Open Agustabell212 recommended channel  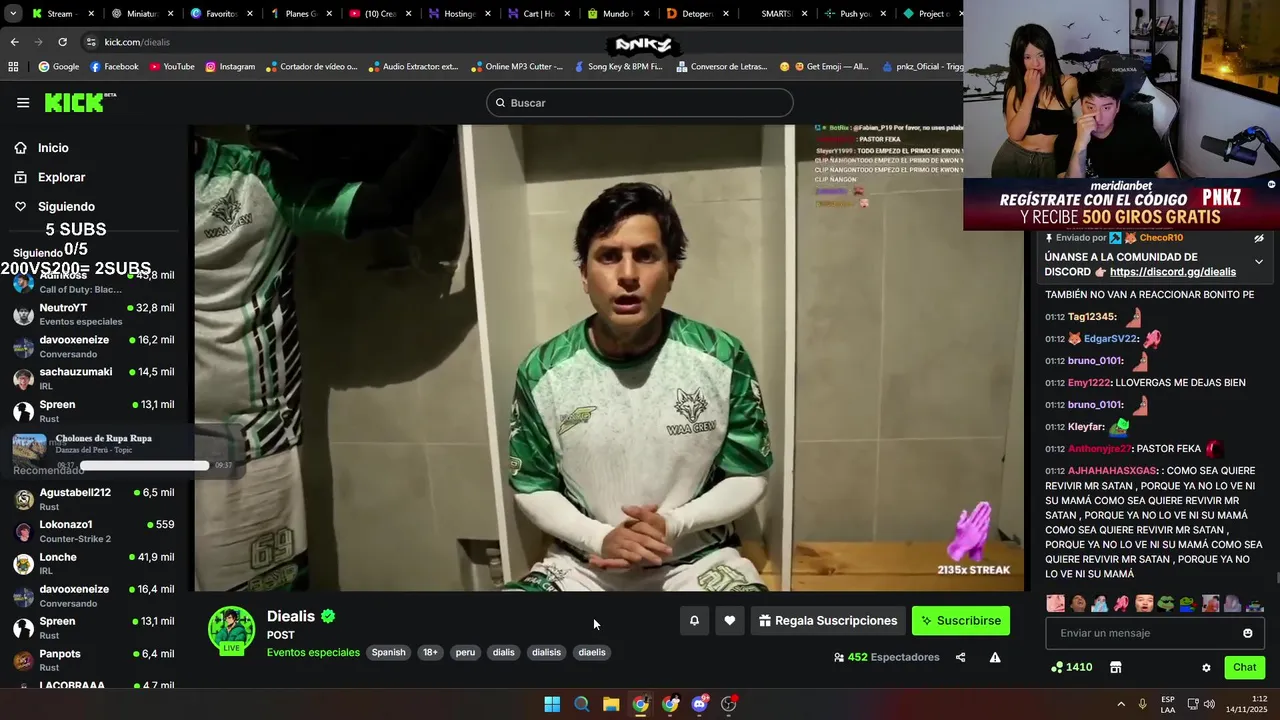click(x=95, y=499)
